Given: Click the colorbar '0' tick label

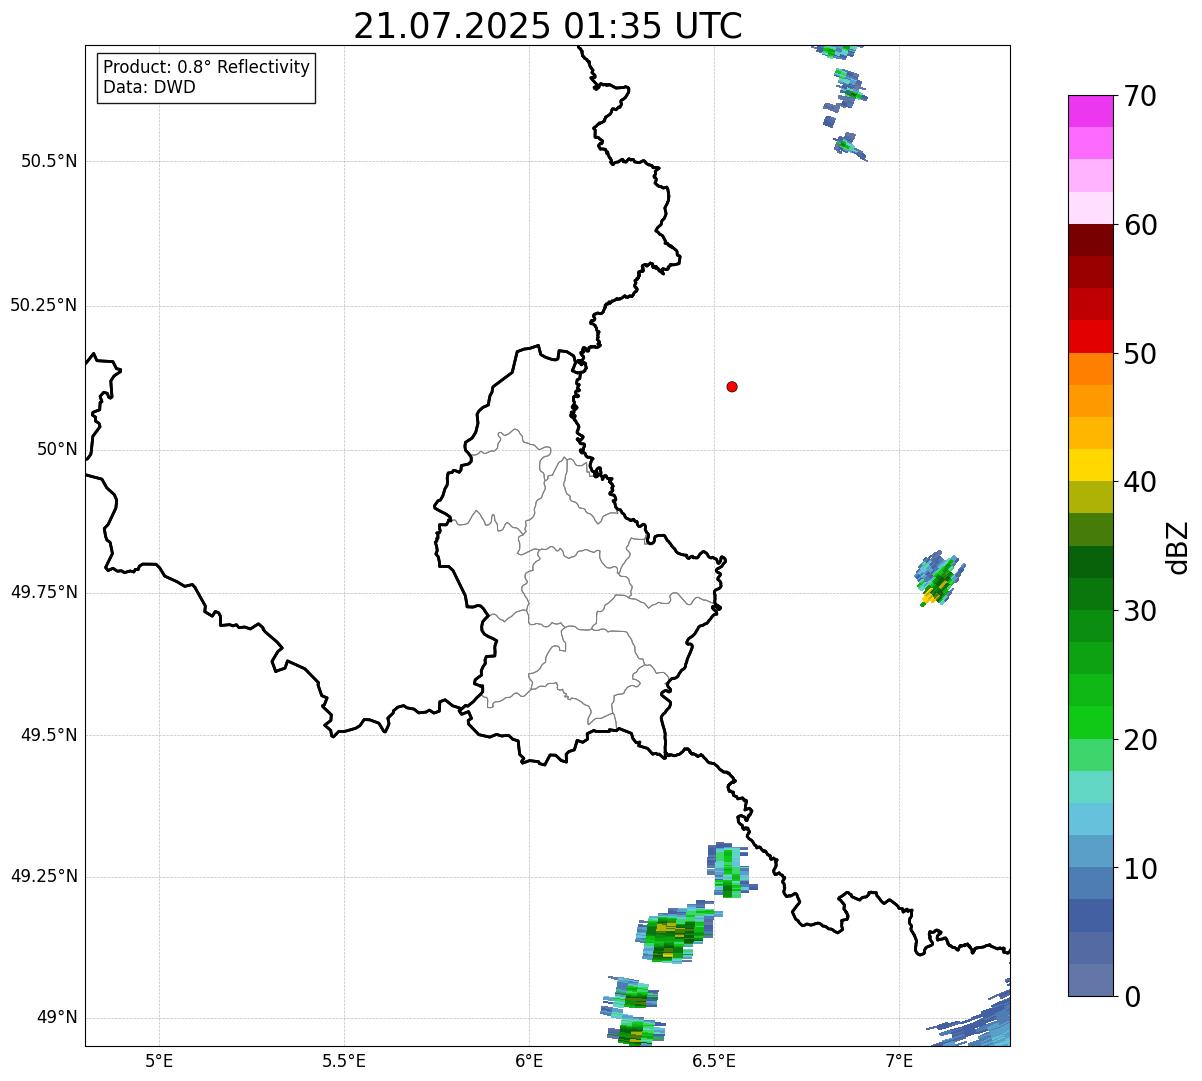Looking at the screenshot, I should [1132, 997].
